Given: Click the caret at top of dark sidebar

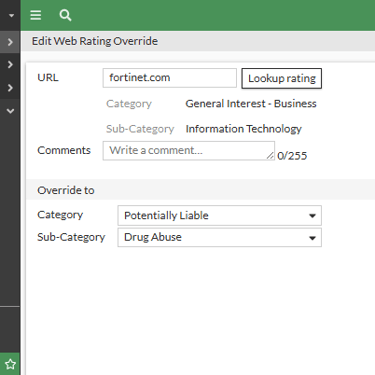Looking at the screenshot, I should pyautogui.click(x=11, y=15).
